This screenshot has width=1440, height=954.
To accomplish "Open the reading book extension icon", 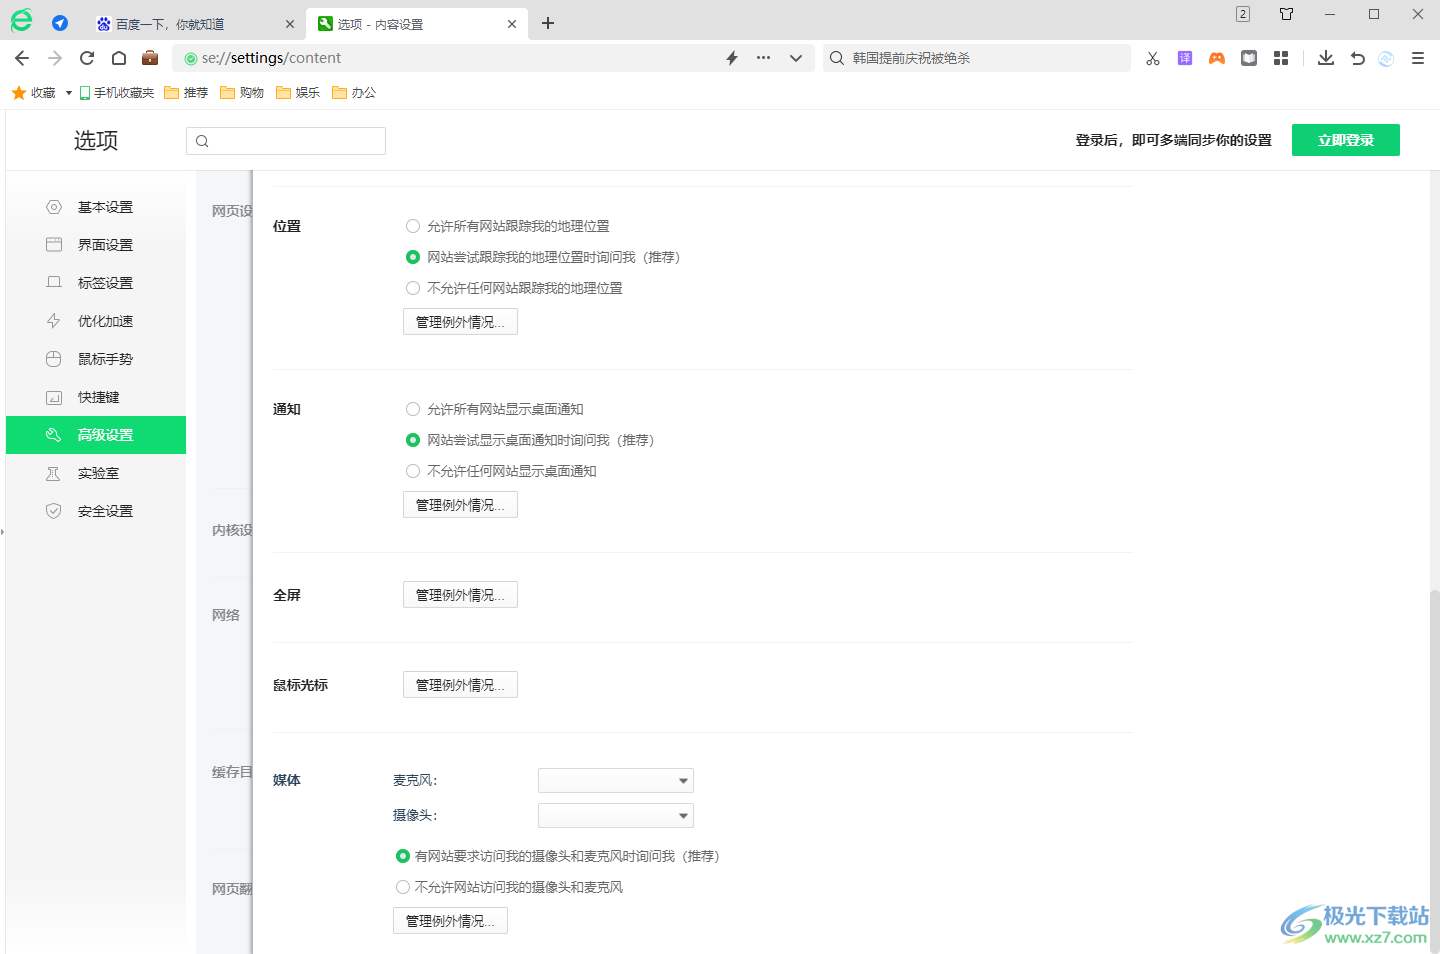I will [1249, 58].
